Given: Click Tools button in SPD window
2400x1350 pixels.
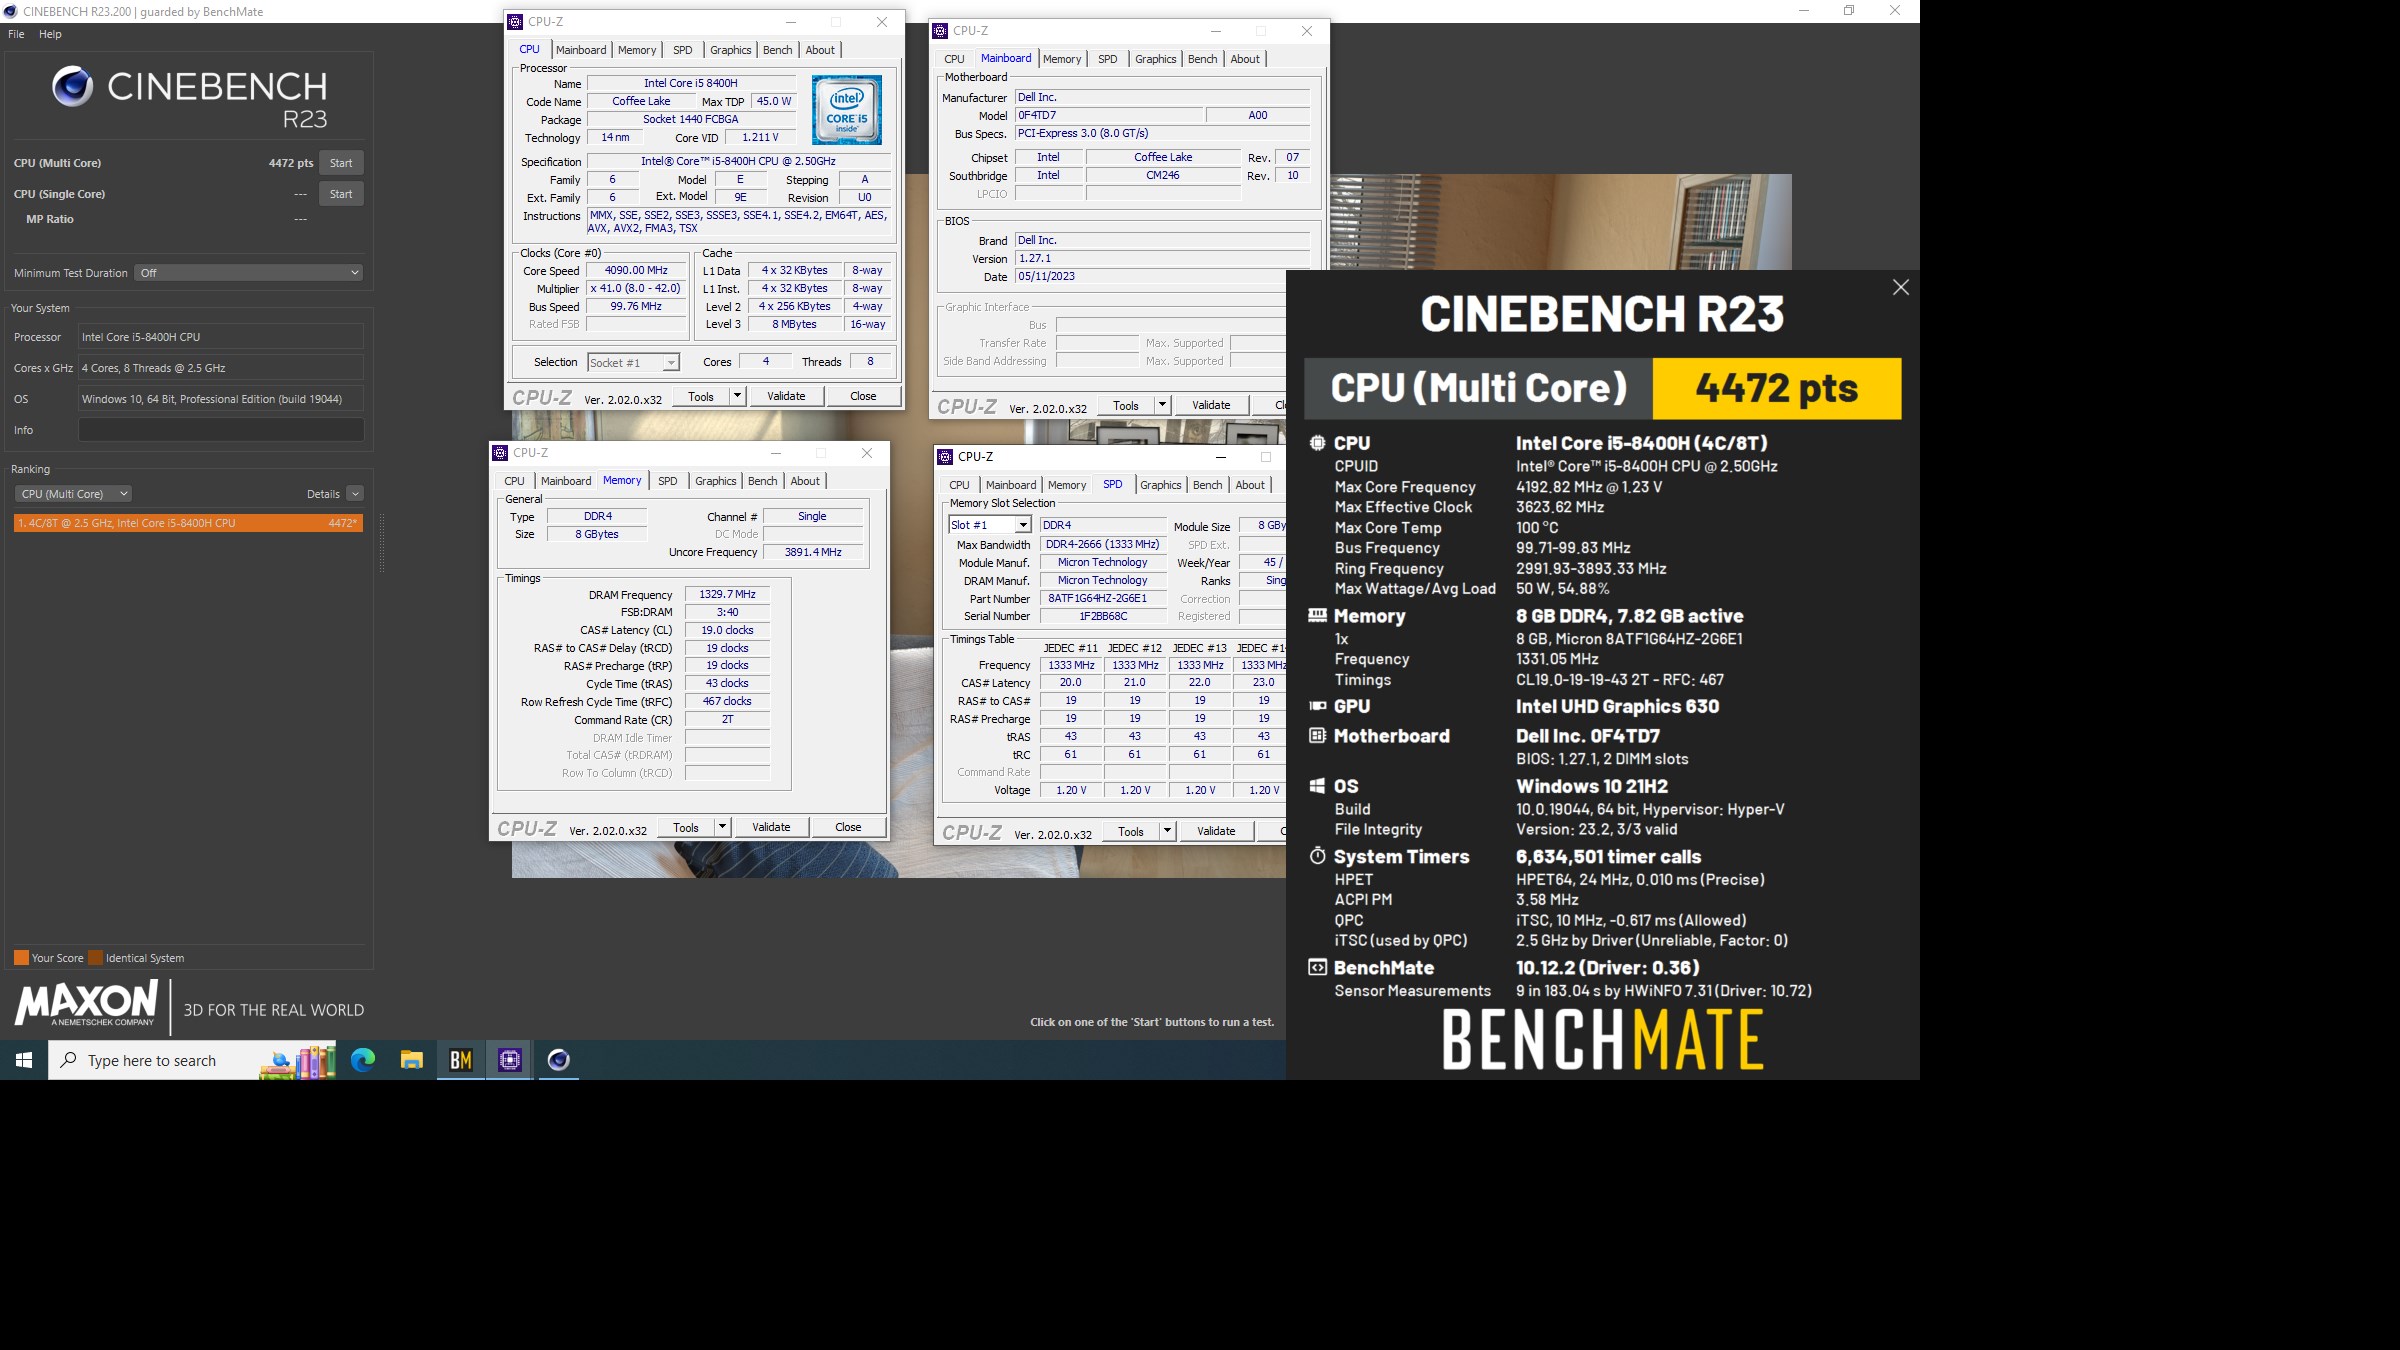Looking at the screenshot, I should (x=1131, y=831).
